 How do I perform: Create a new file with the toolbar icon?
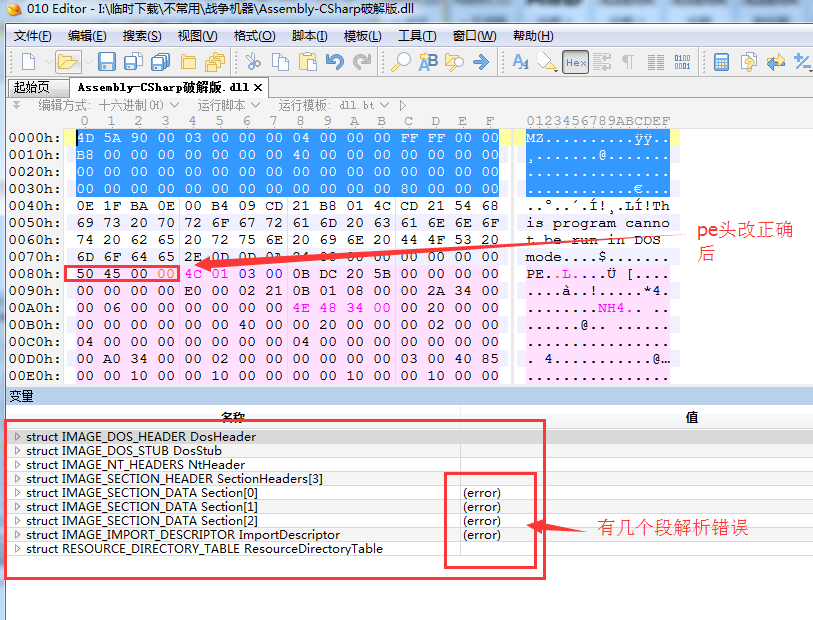pyautogui.click(x=29, y=62)
